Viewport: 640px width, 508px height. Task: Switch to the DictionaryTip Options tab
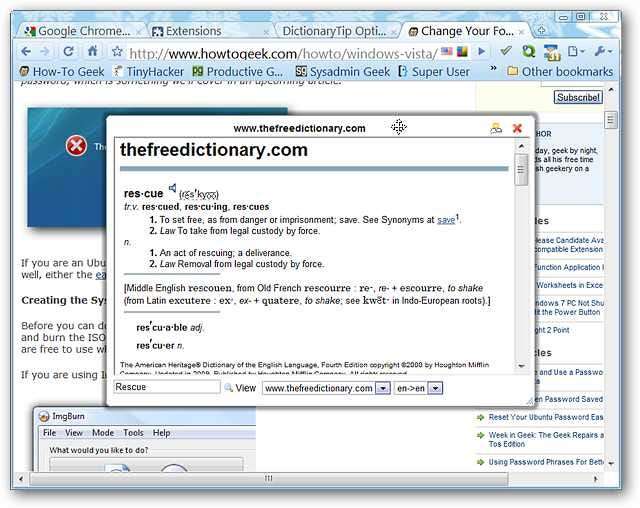tap(335, 31)
